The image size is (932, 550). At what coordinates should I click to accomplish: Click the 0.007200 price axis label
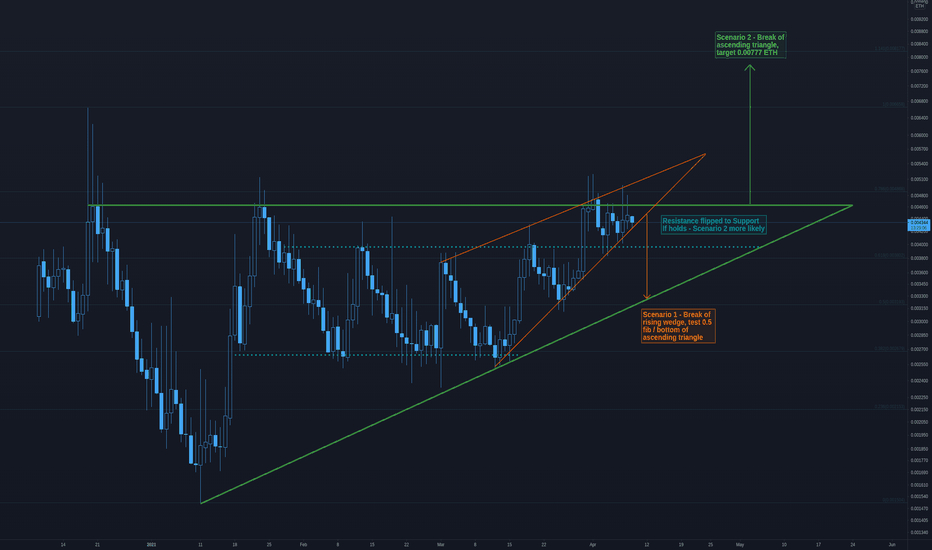tap(919, 86)
